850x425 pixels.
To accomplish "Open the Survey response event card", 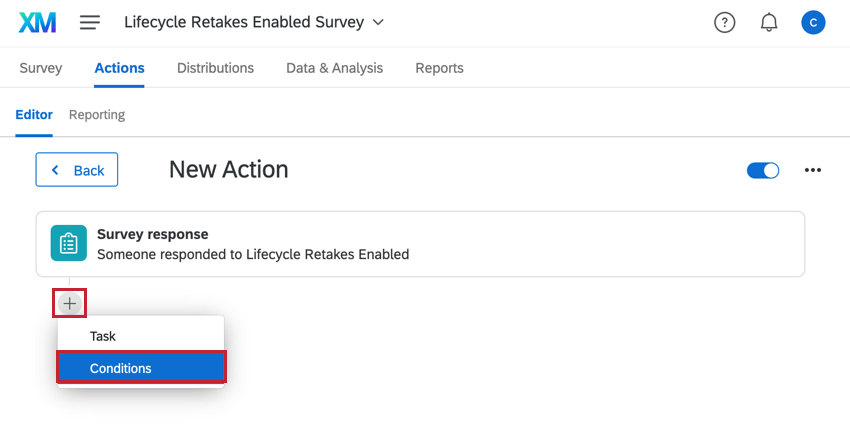I will [420, 244].
